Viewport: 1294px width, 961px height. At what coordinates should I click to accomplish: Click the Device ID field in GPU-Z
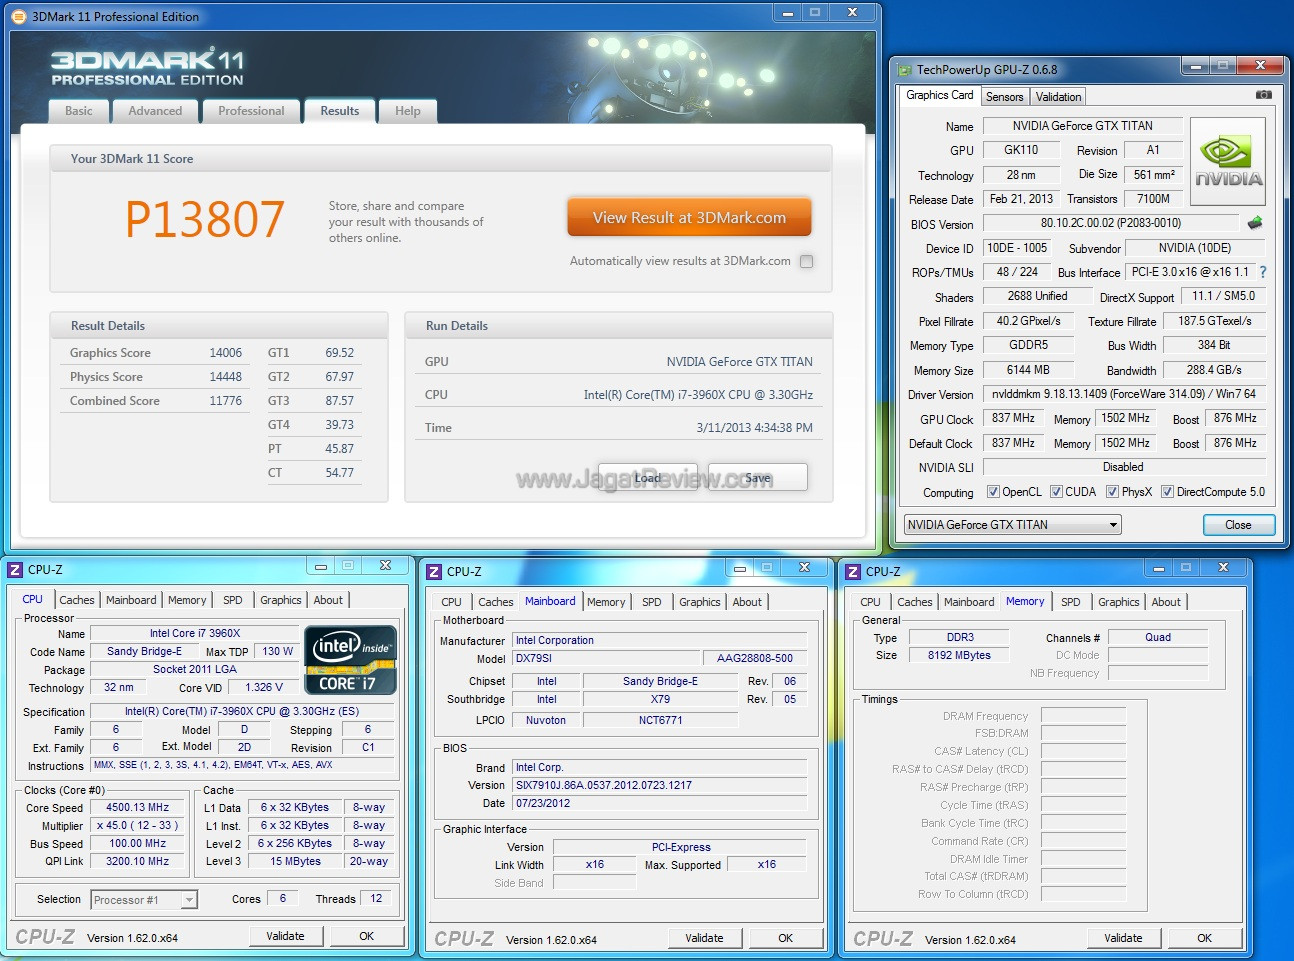(1018, 248)
